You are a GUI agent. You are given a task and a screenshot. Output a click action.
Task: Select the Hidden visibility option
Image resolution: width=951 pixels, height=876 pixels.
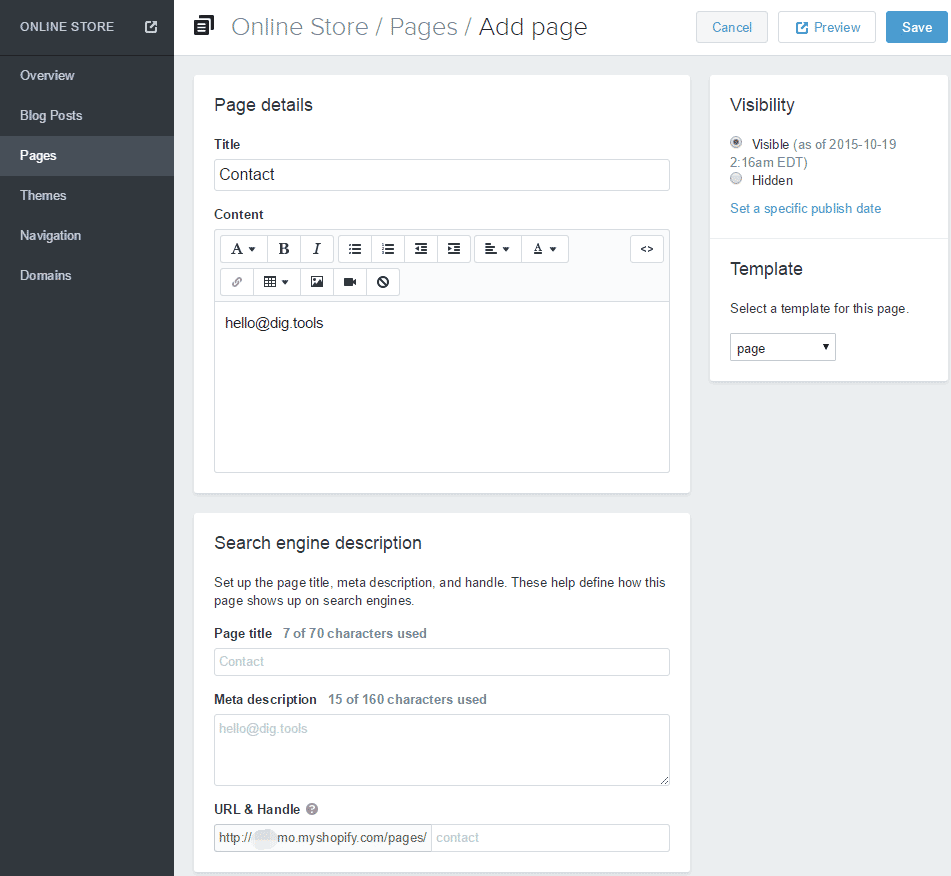(x=737, y=179)
